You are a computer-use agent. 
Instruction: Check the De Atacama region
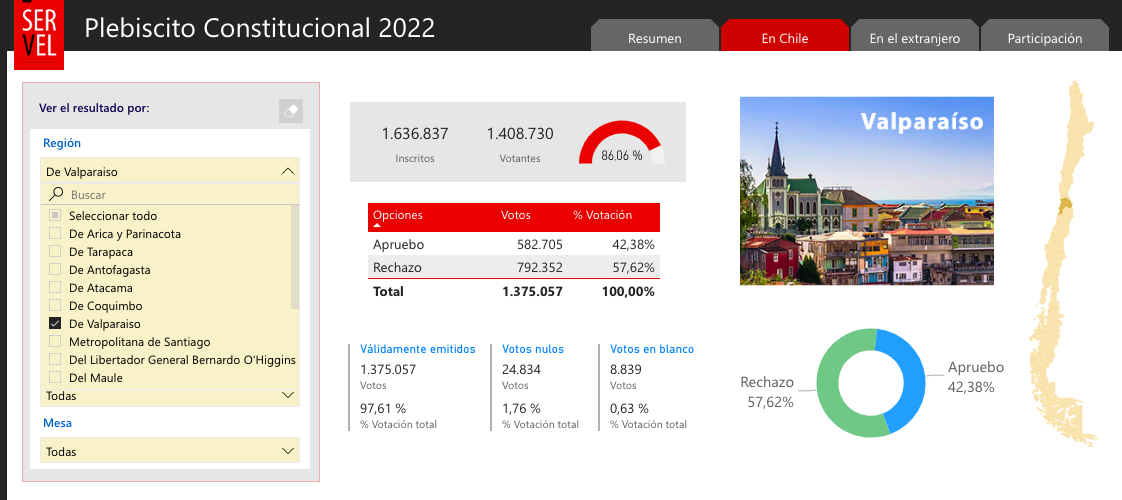[55, 288]
